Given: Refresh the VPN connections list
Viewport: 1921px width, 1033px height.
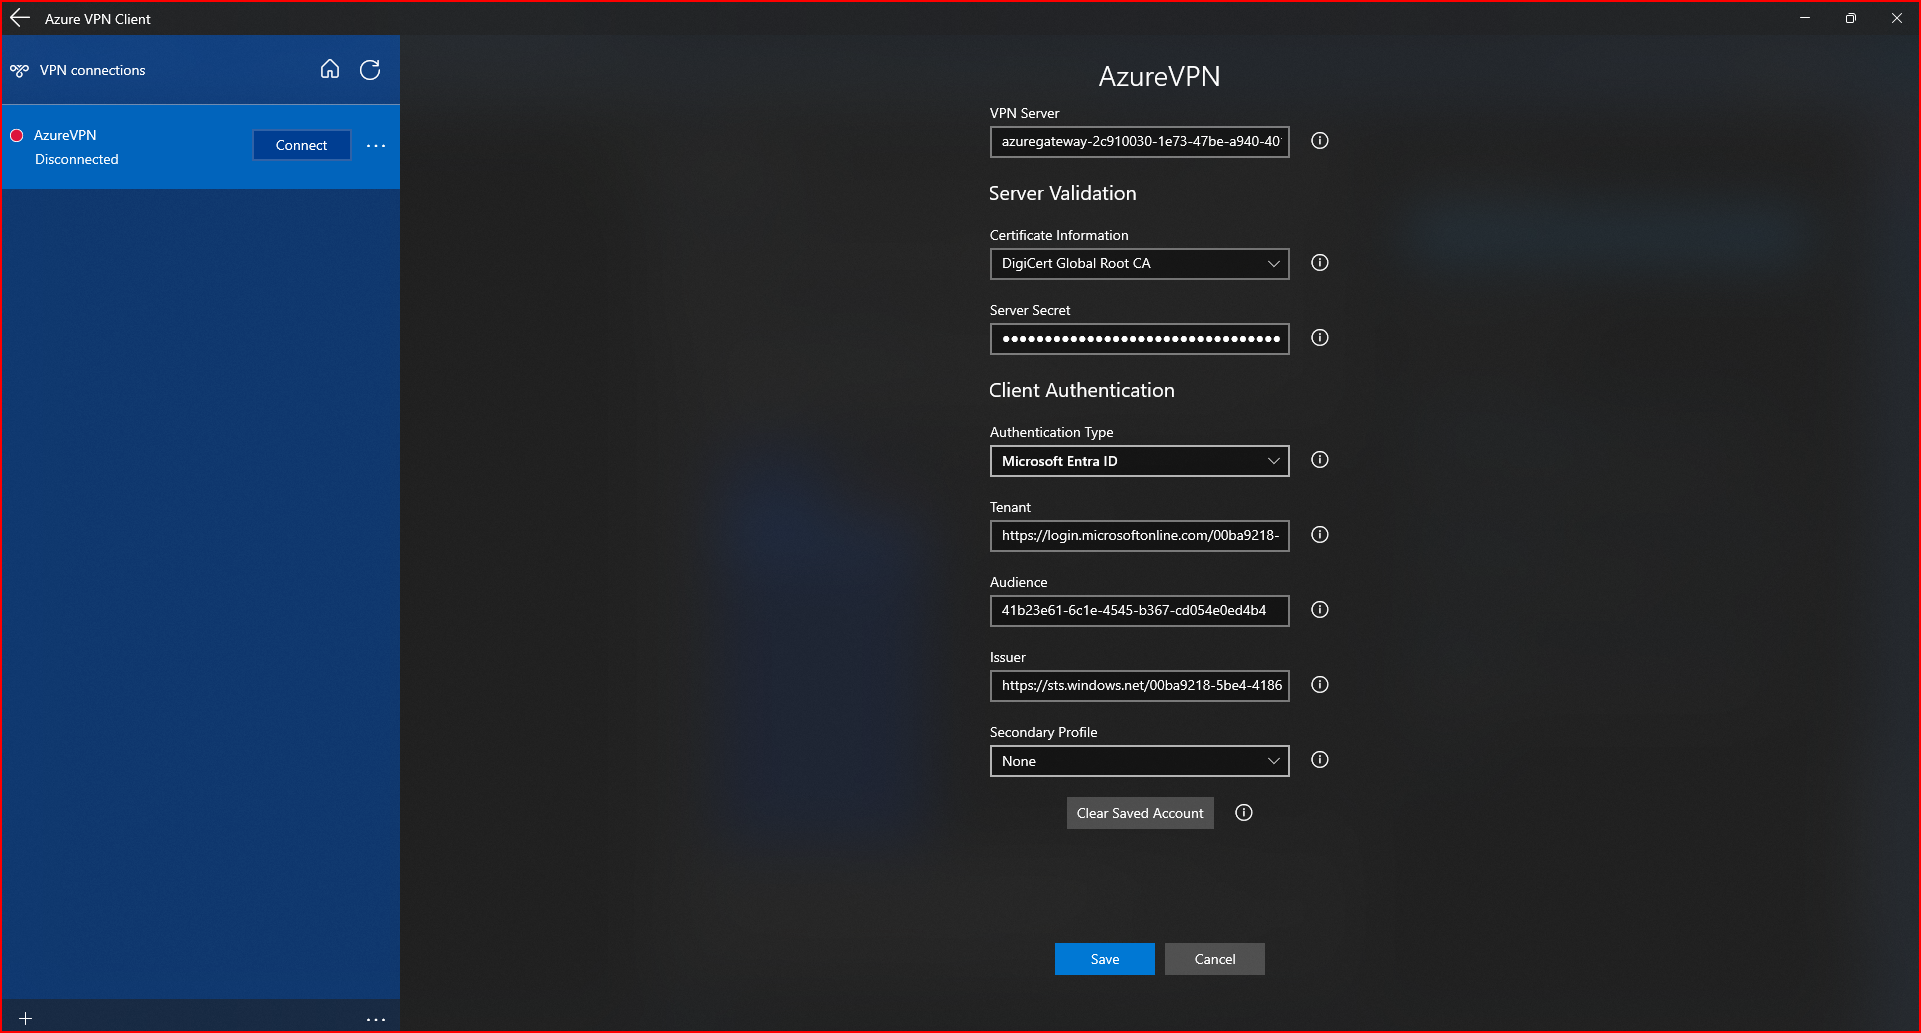Looking at the screenshot, I should (x=370, y=69).
